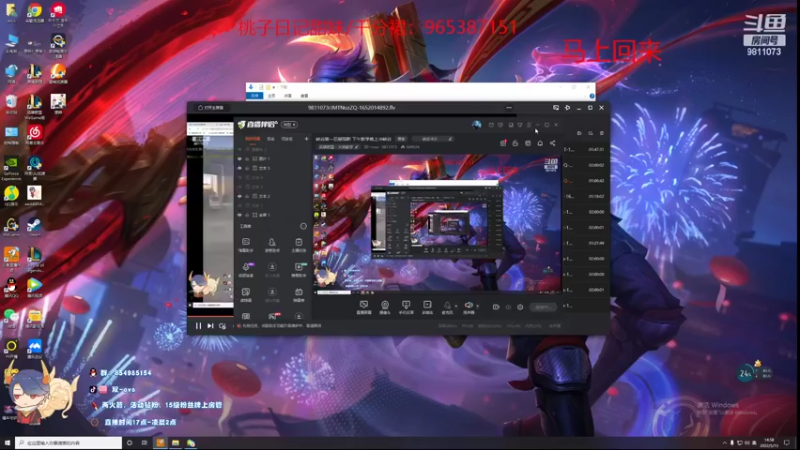
Task: Mute the speaker in the streaming app
Action: coord(468,307)
